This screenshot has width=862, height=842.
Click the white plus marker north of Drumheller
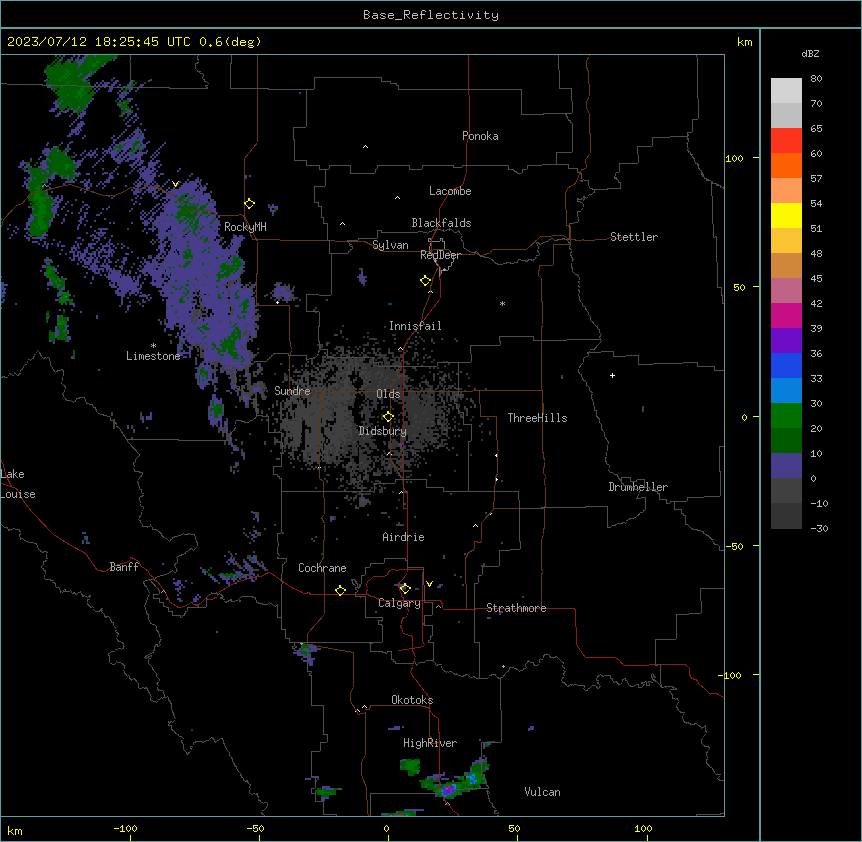612,375
